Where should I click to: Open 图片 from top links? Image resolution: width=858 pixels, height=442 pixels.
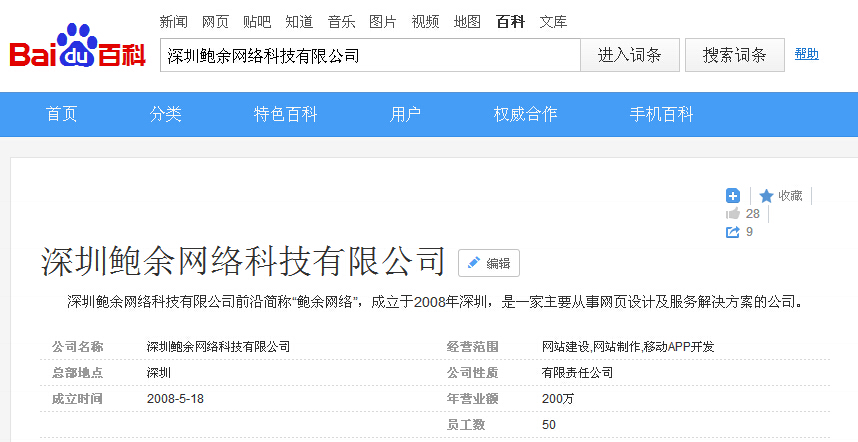click(383, 22)
